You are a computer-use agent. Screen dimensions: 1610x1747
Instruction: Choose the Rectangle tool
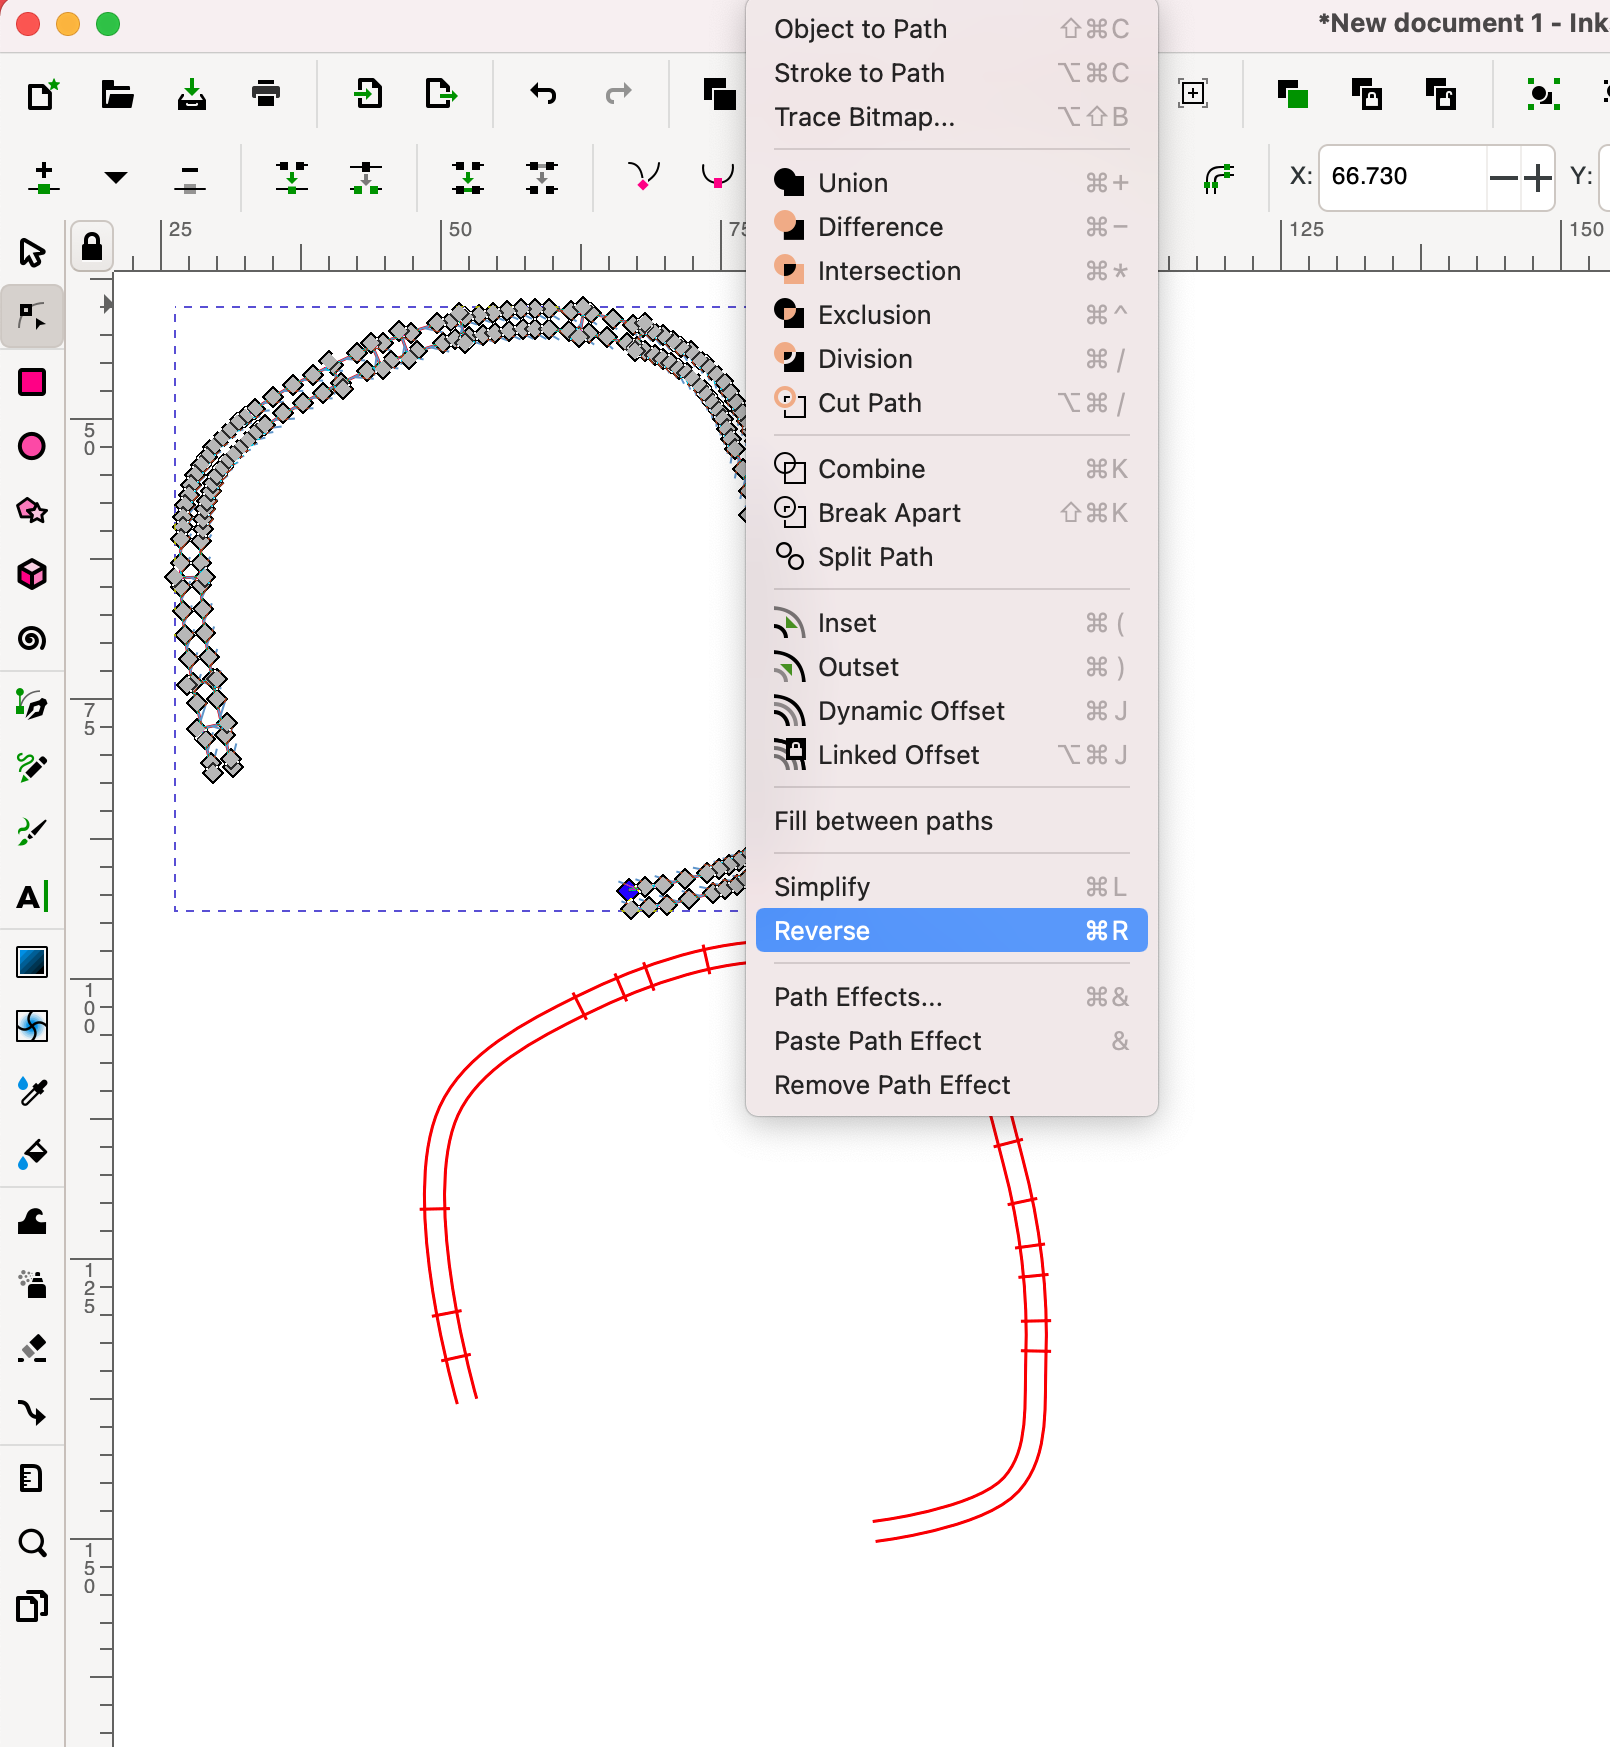tap(32, 382)
